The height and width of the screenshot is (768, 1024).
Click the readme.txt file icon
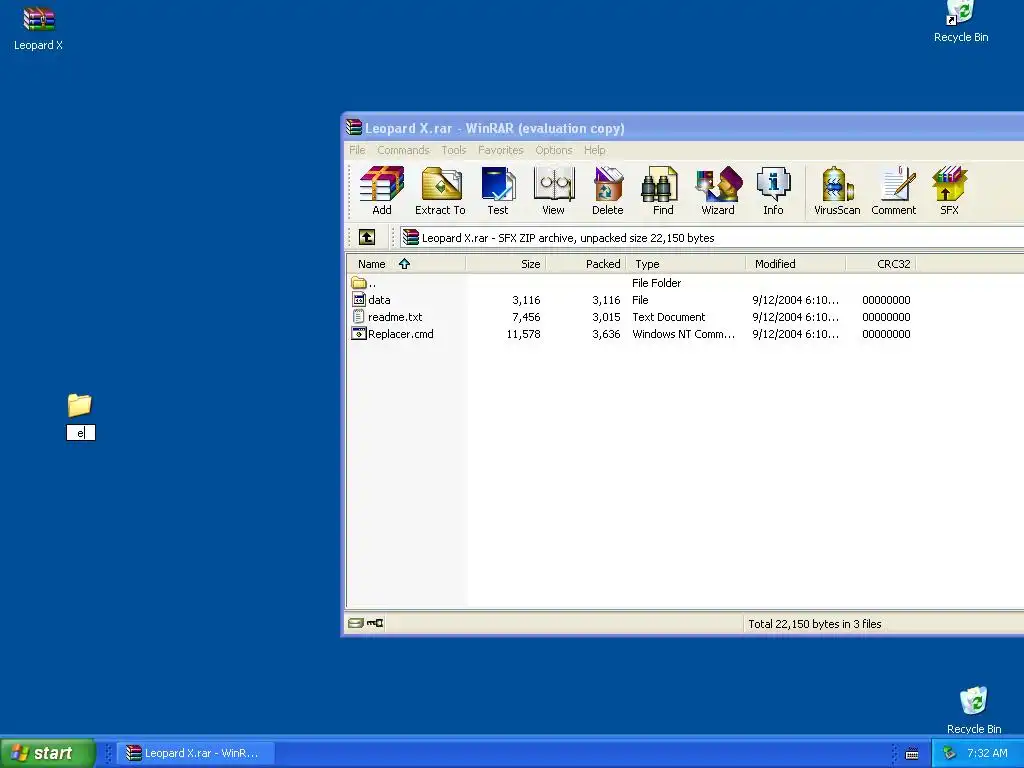pyautogui.click(x=359, y=317)
